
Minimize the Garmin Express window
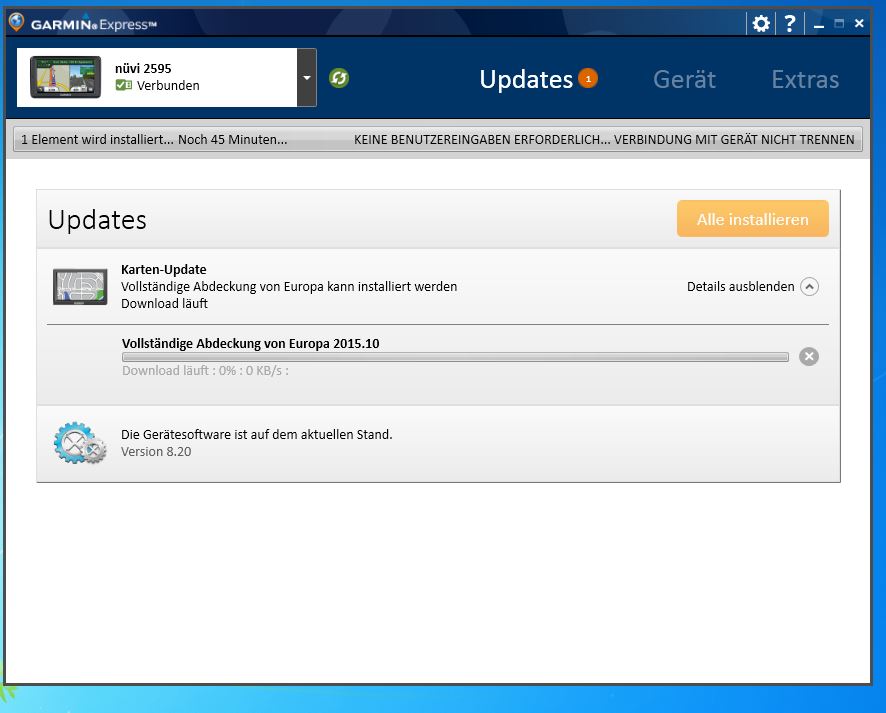819,24
